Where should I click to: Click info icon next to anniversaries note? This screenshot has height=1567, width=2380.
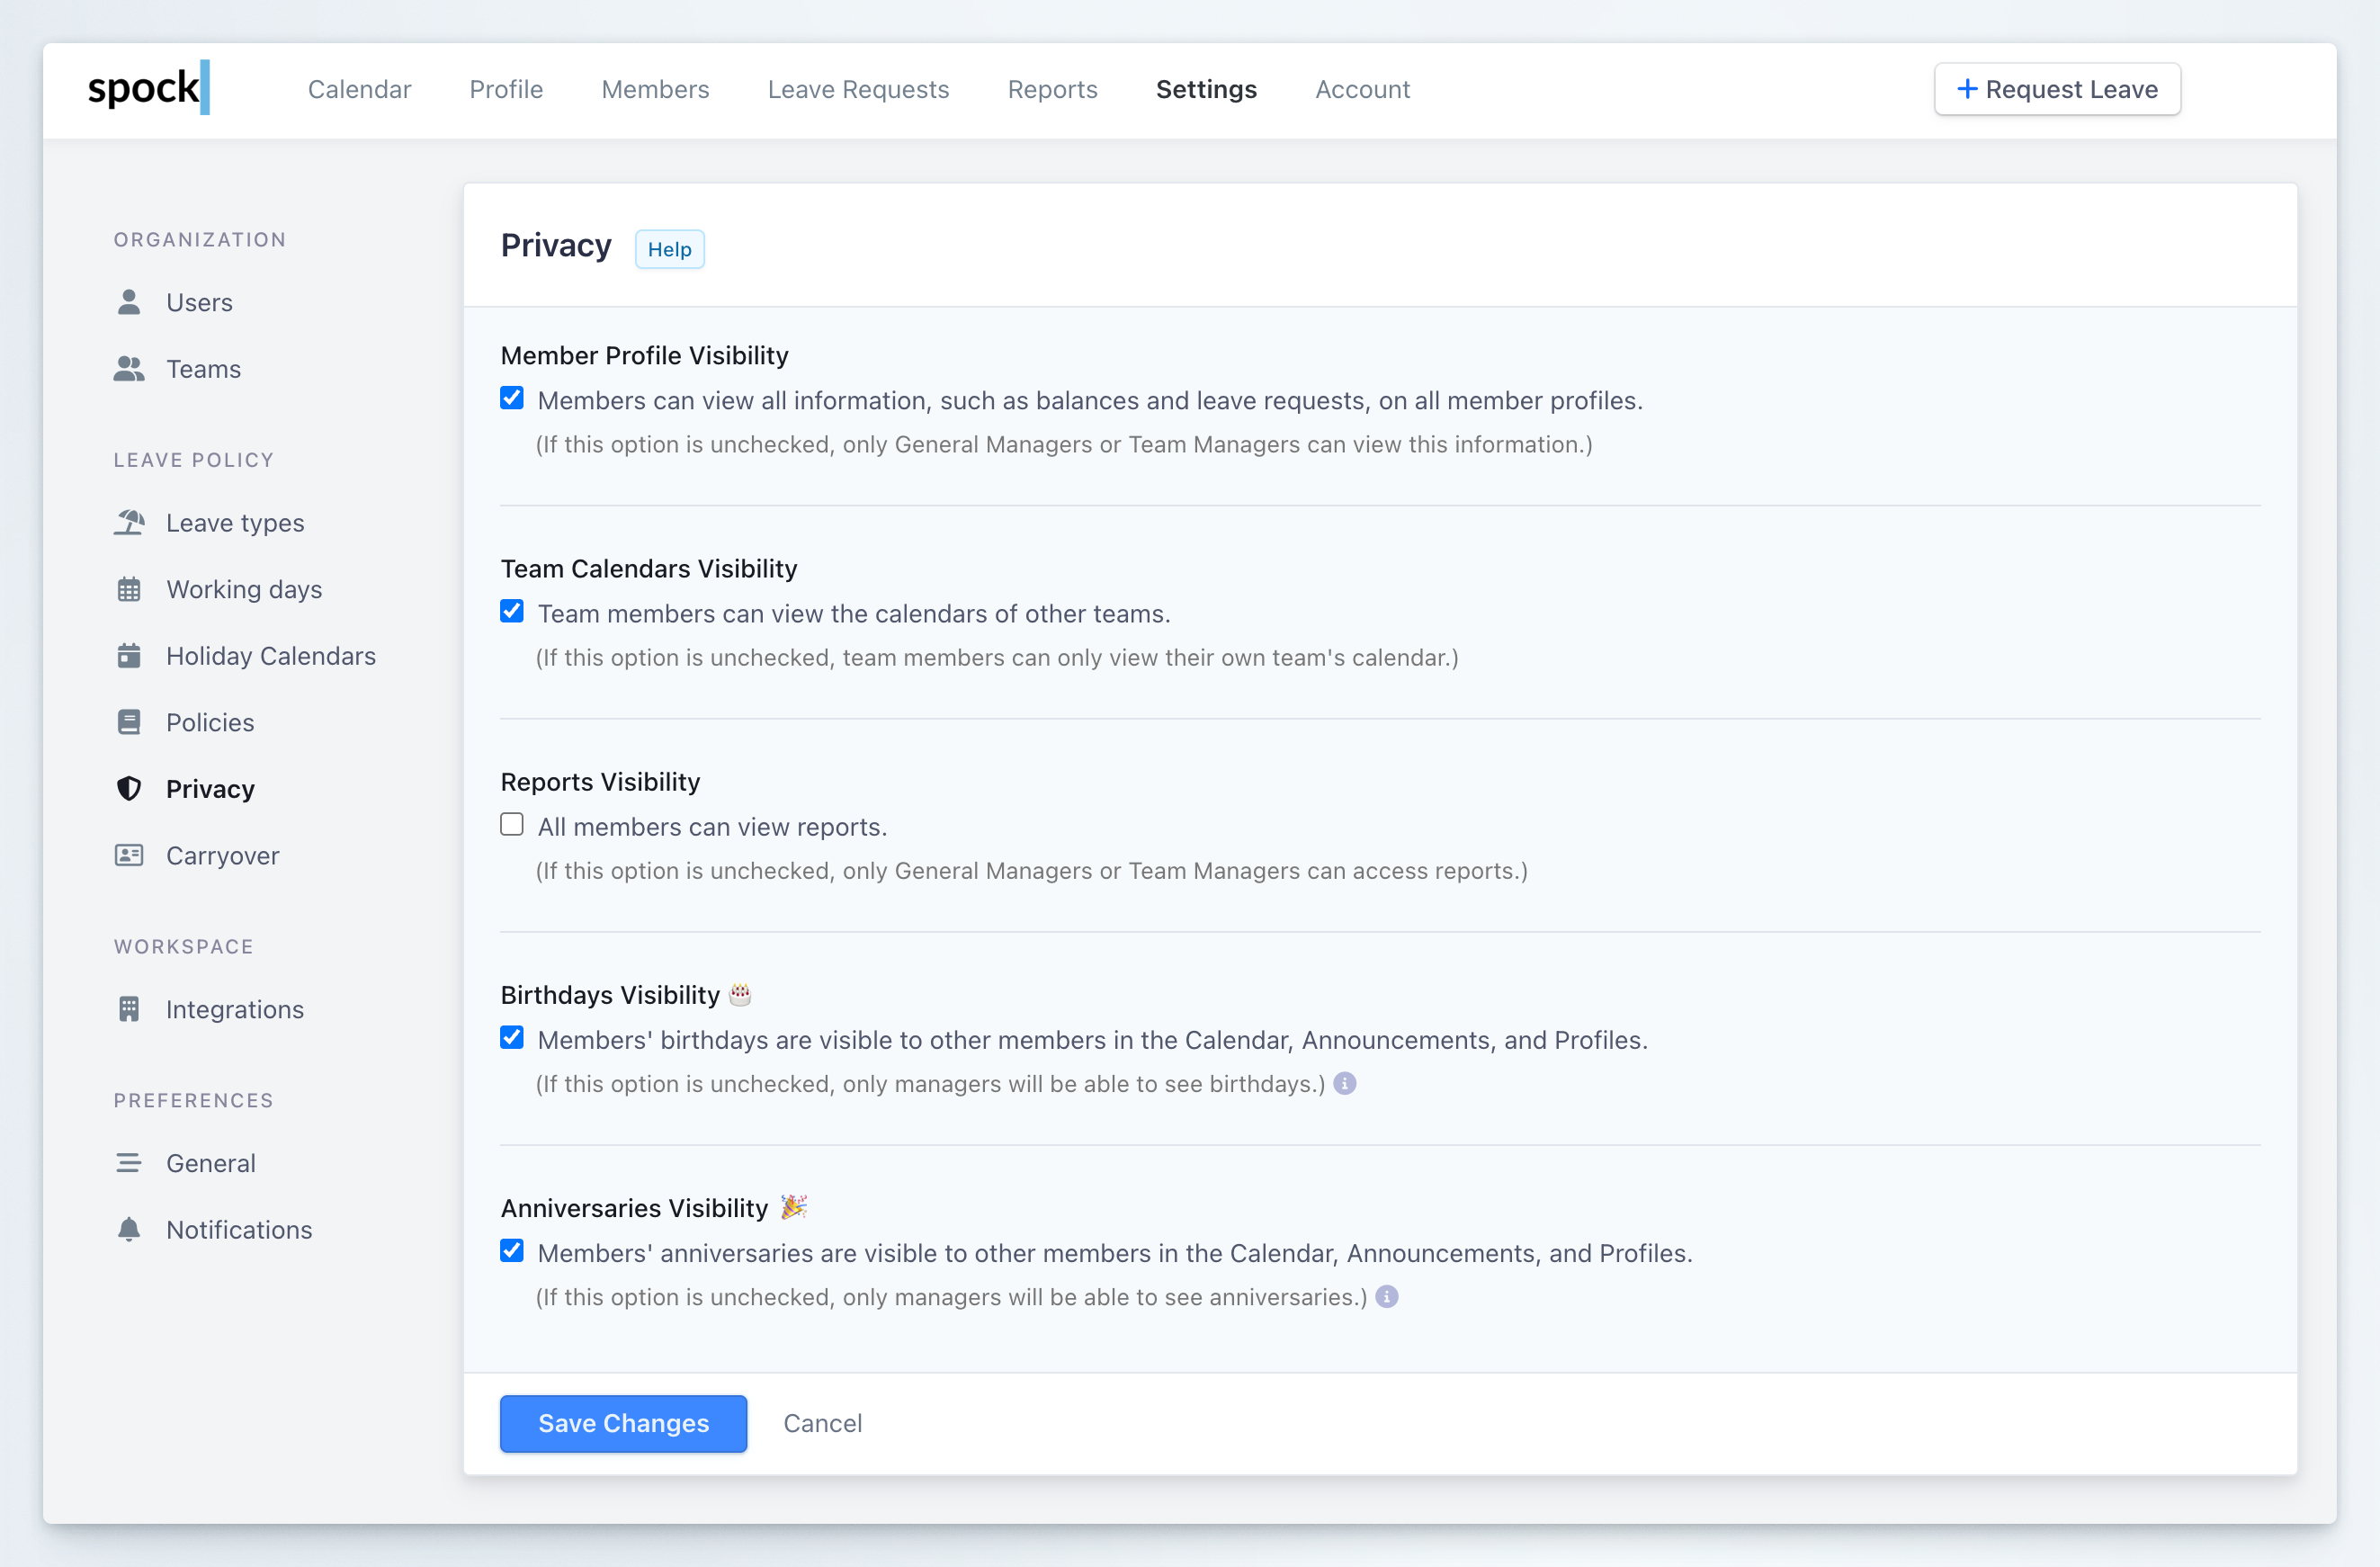(x=1387, y=1296)
